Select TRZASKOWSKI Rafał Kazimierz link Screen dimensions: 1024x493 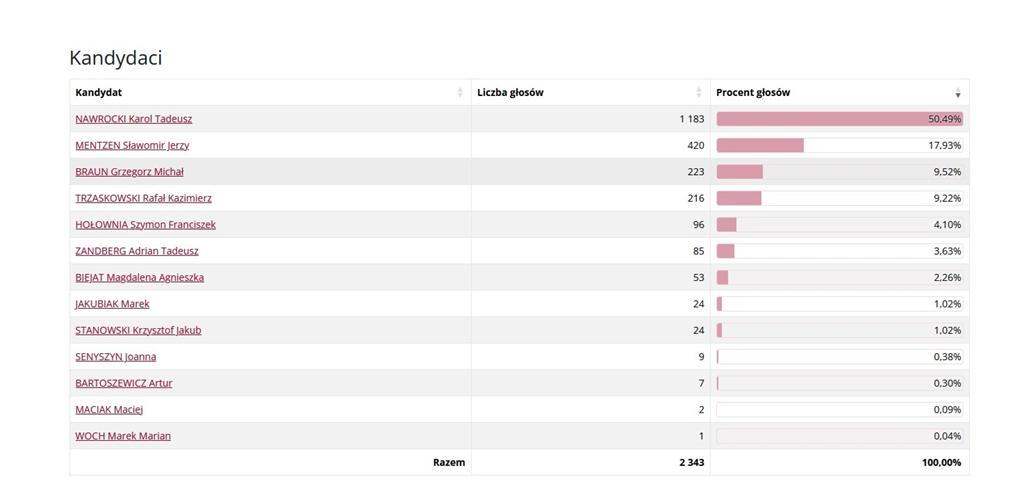click(144, 198)
